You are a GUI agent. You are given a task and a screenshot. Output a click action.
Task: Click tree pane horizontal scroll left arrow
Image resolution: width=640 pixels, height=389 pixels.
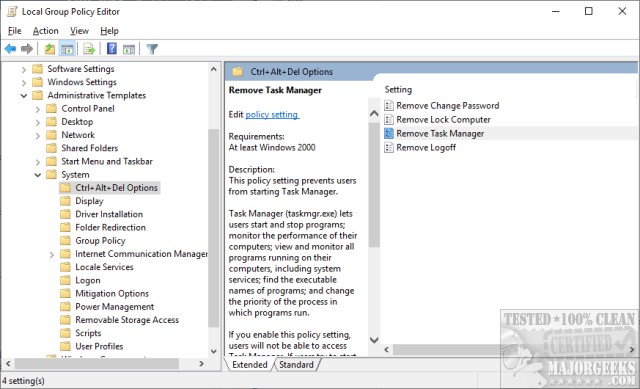[8, 363]
